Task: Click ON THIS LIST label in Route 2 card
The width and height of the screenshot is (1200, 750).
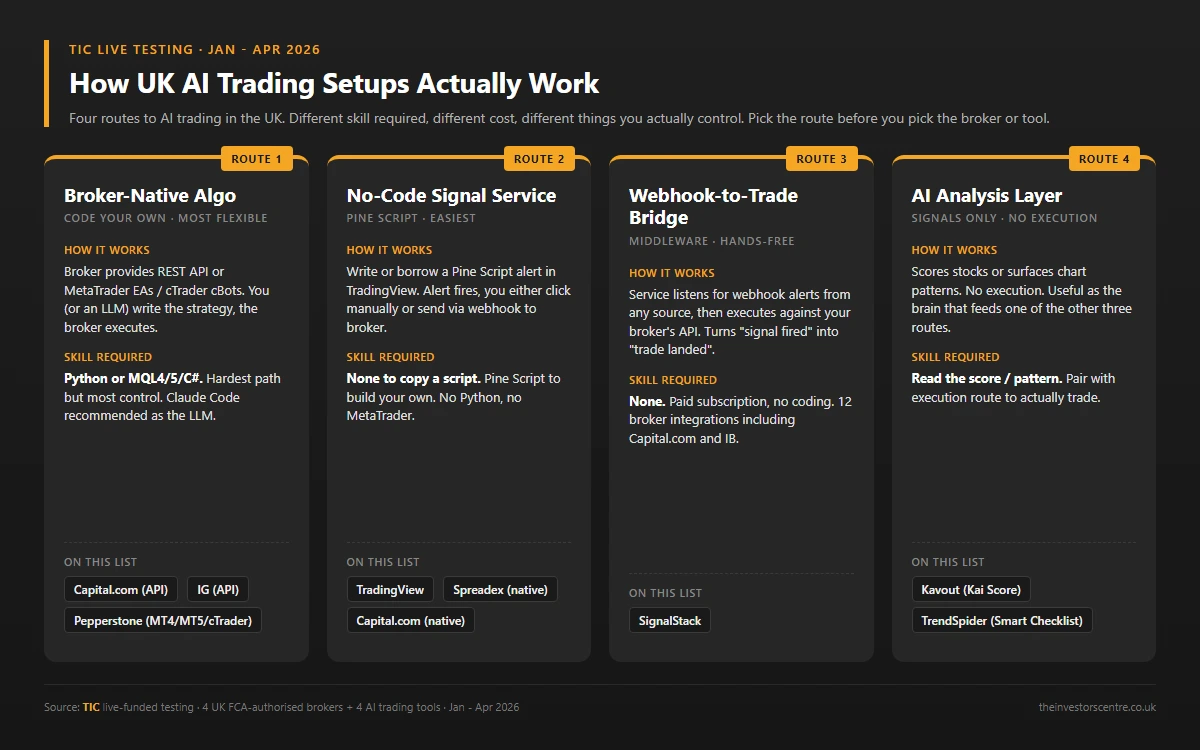Action: point(383,562)
